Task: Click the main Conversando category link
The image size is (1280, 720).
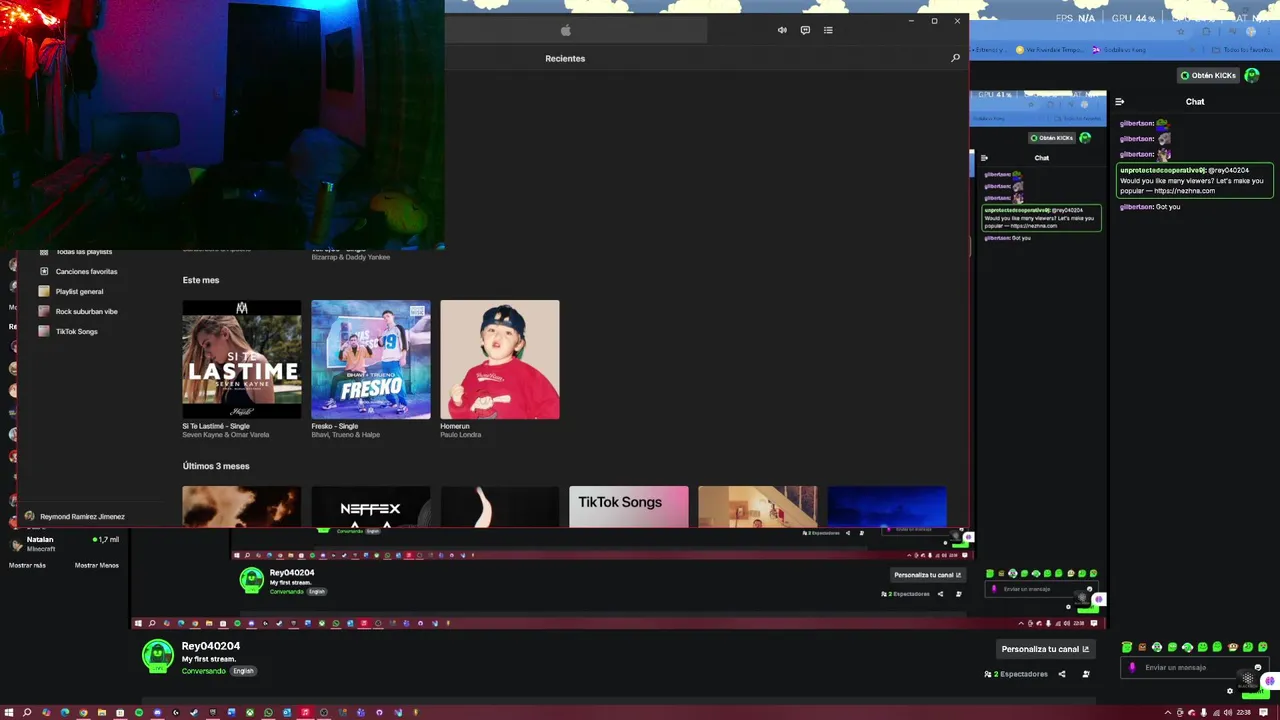Action: (204, 671)
